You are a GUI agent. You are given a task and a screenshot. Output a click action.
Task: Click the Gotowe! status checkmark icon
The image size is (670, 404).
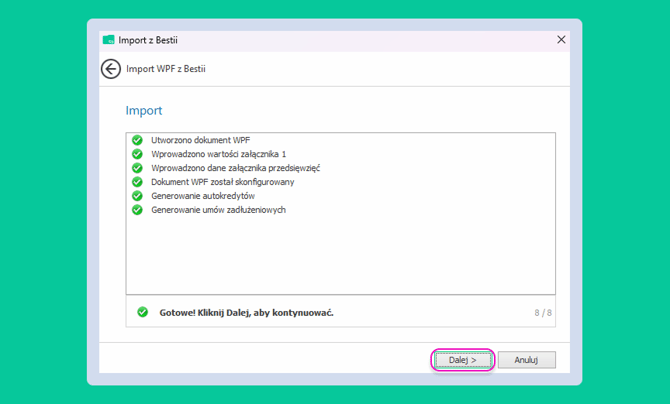pyautogui.click(x=143, y=312)
